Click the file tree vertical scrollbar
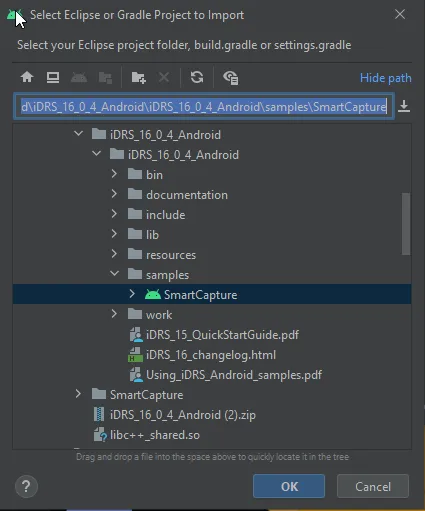425x511 pixels. coord(406,224)
